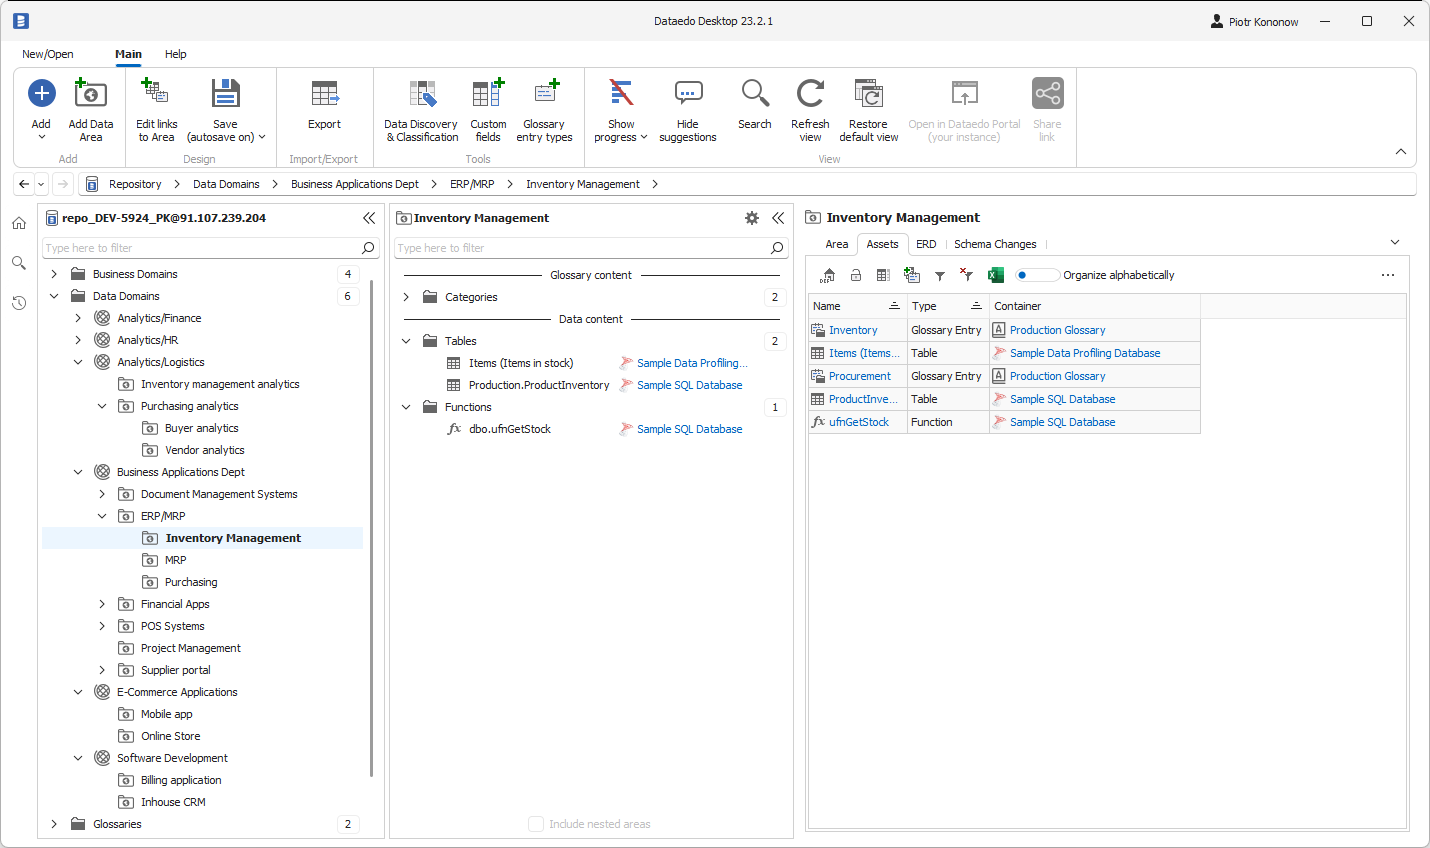Viewport: 1430px width, 848px height.
Task: Open the Export tool
Action: [x=324, y=105]
